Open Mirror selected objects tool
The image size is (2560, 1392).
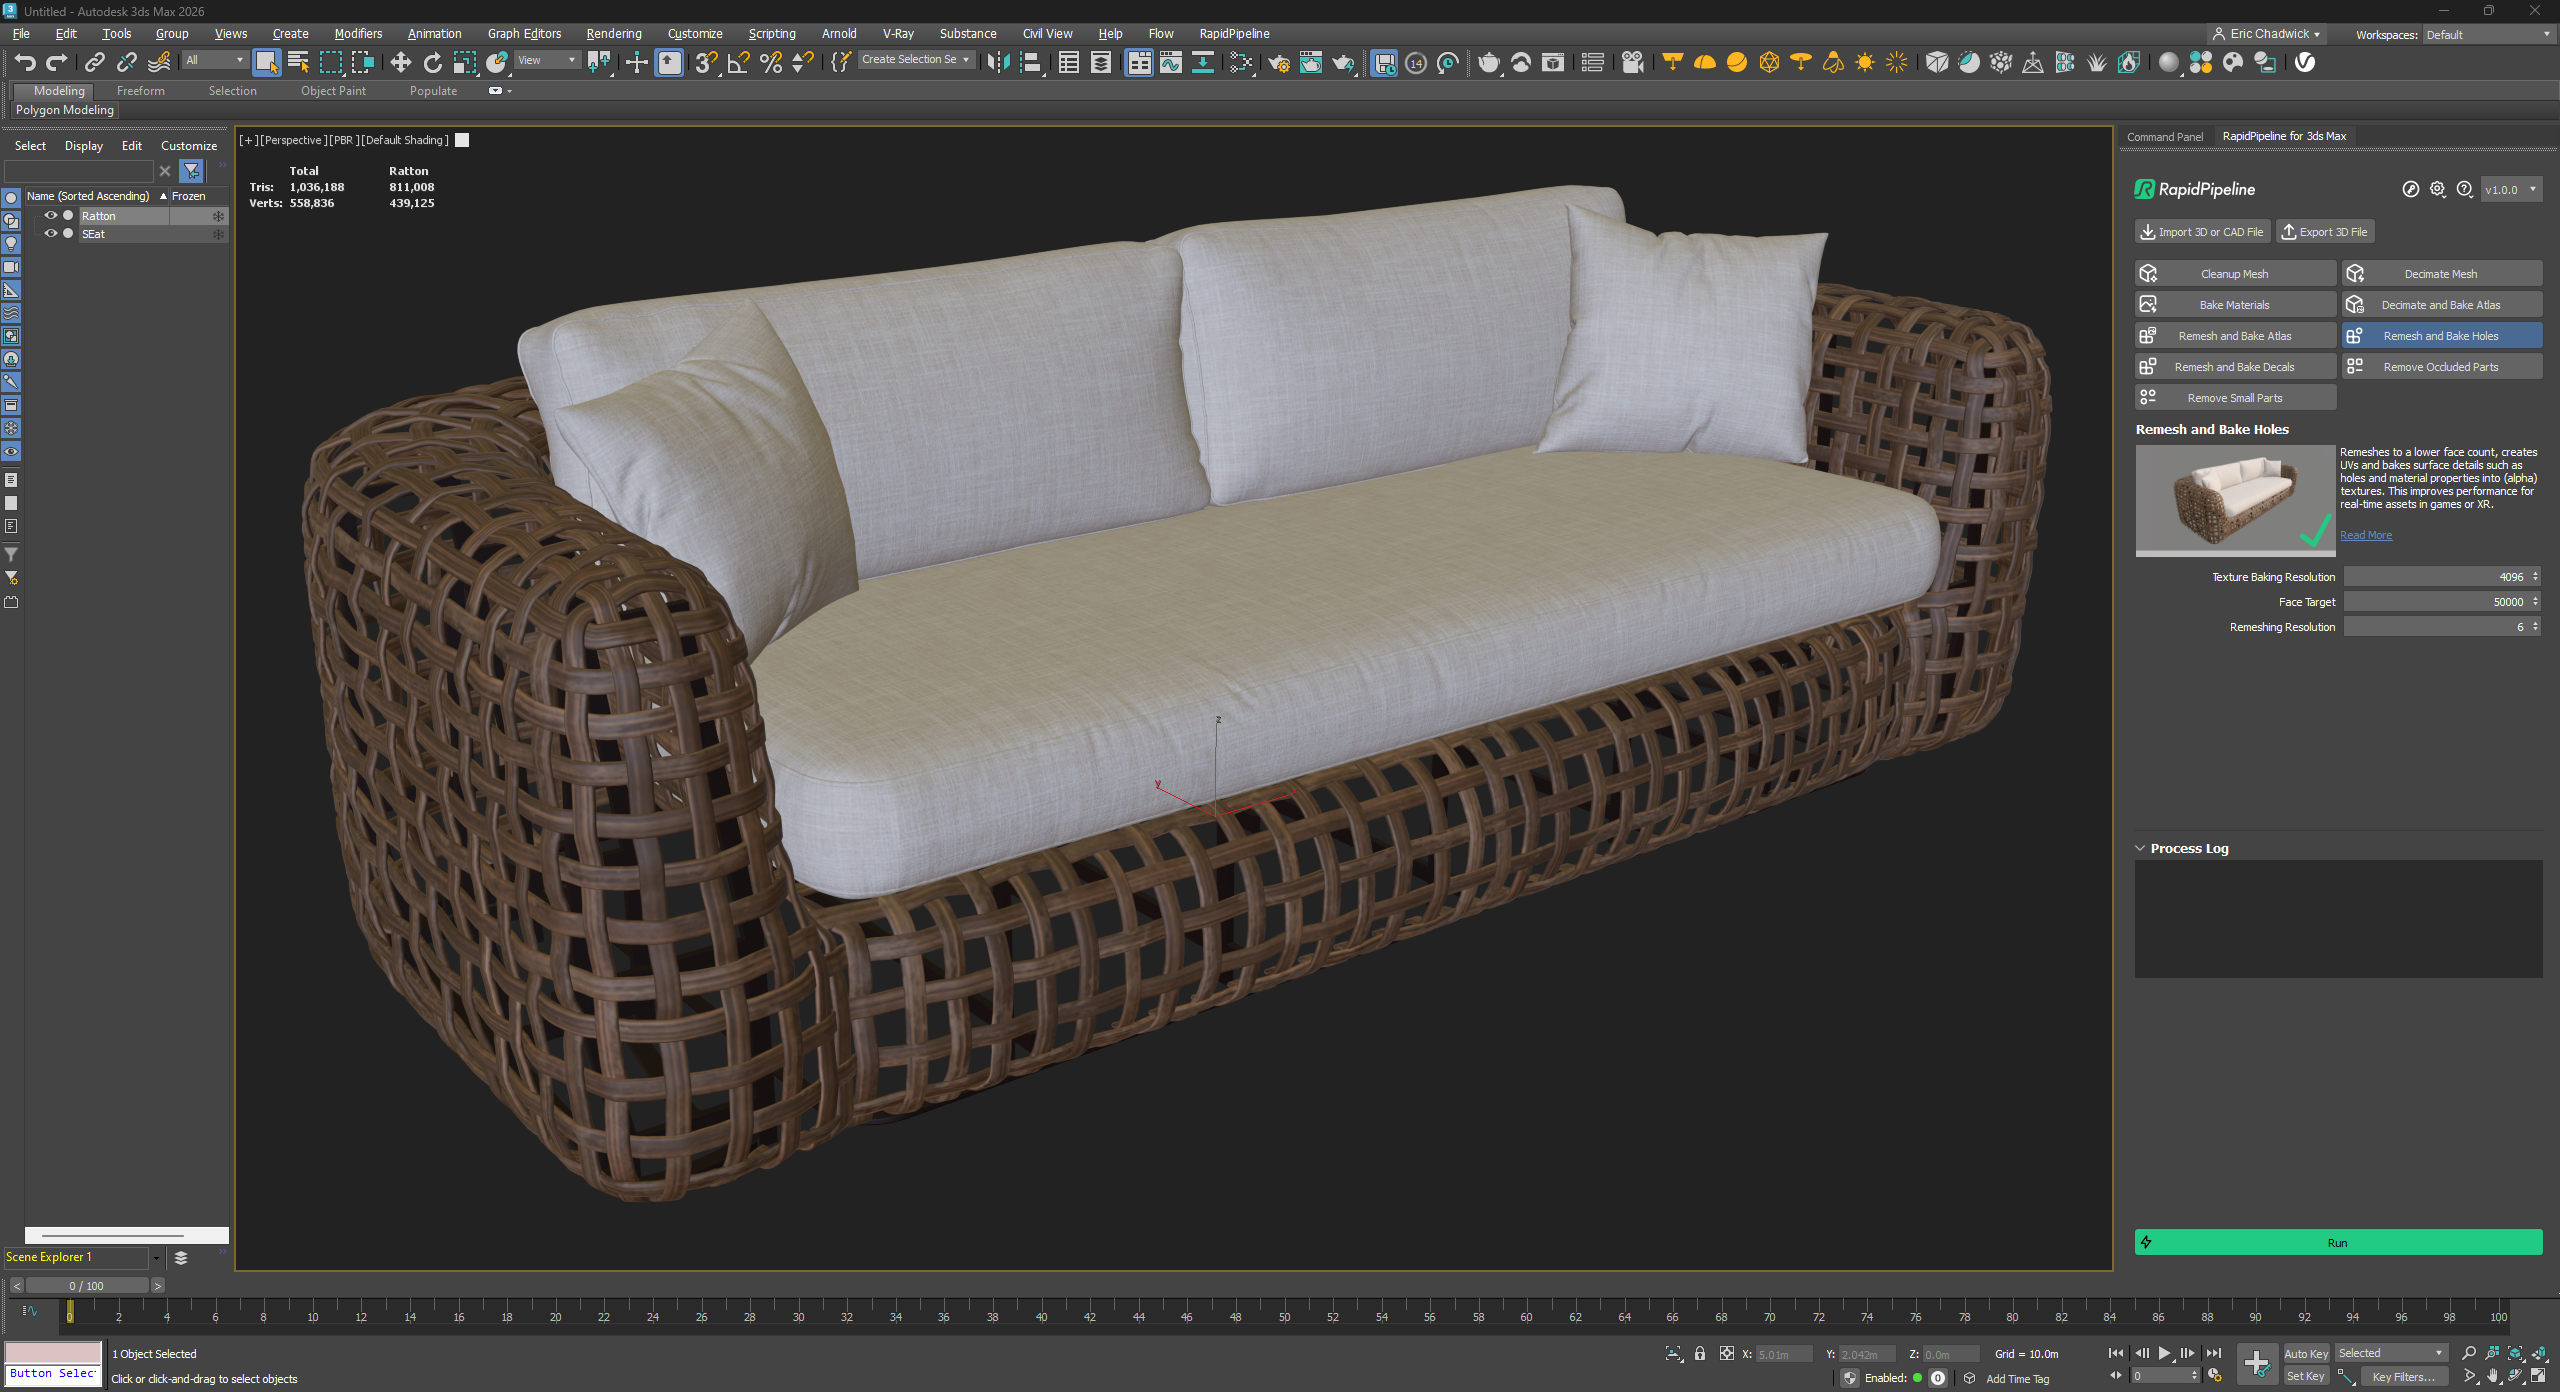[x=997, y=62]
